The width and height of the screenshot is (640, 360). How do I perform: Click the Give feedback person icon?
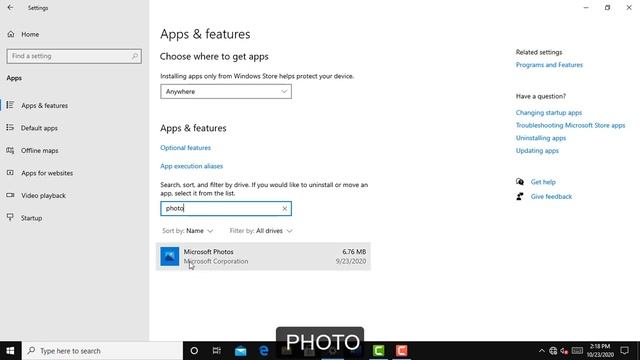(520, 196)
